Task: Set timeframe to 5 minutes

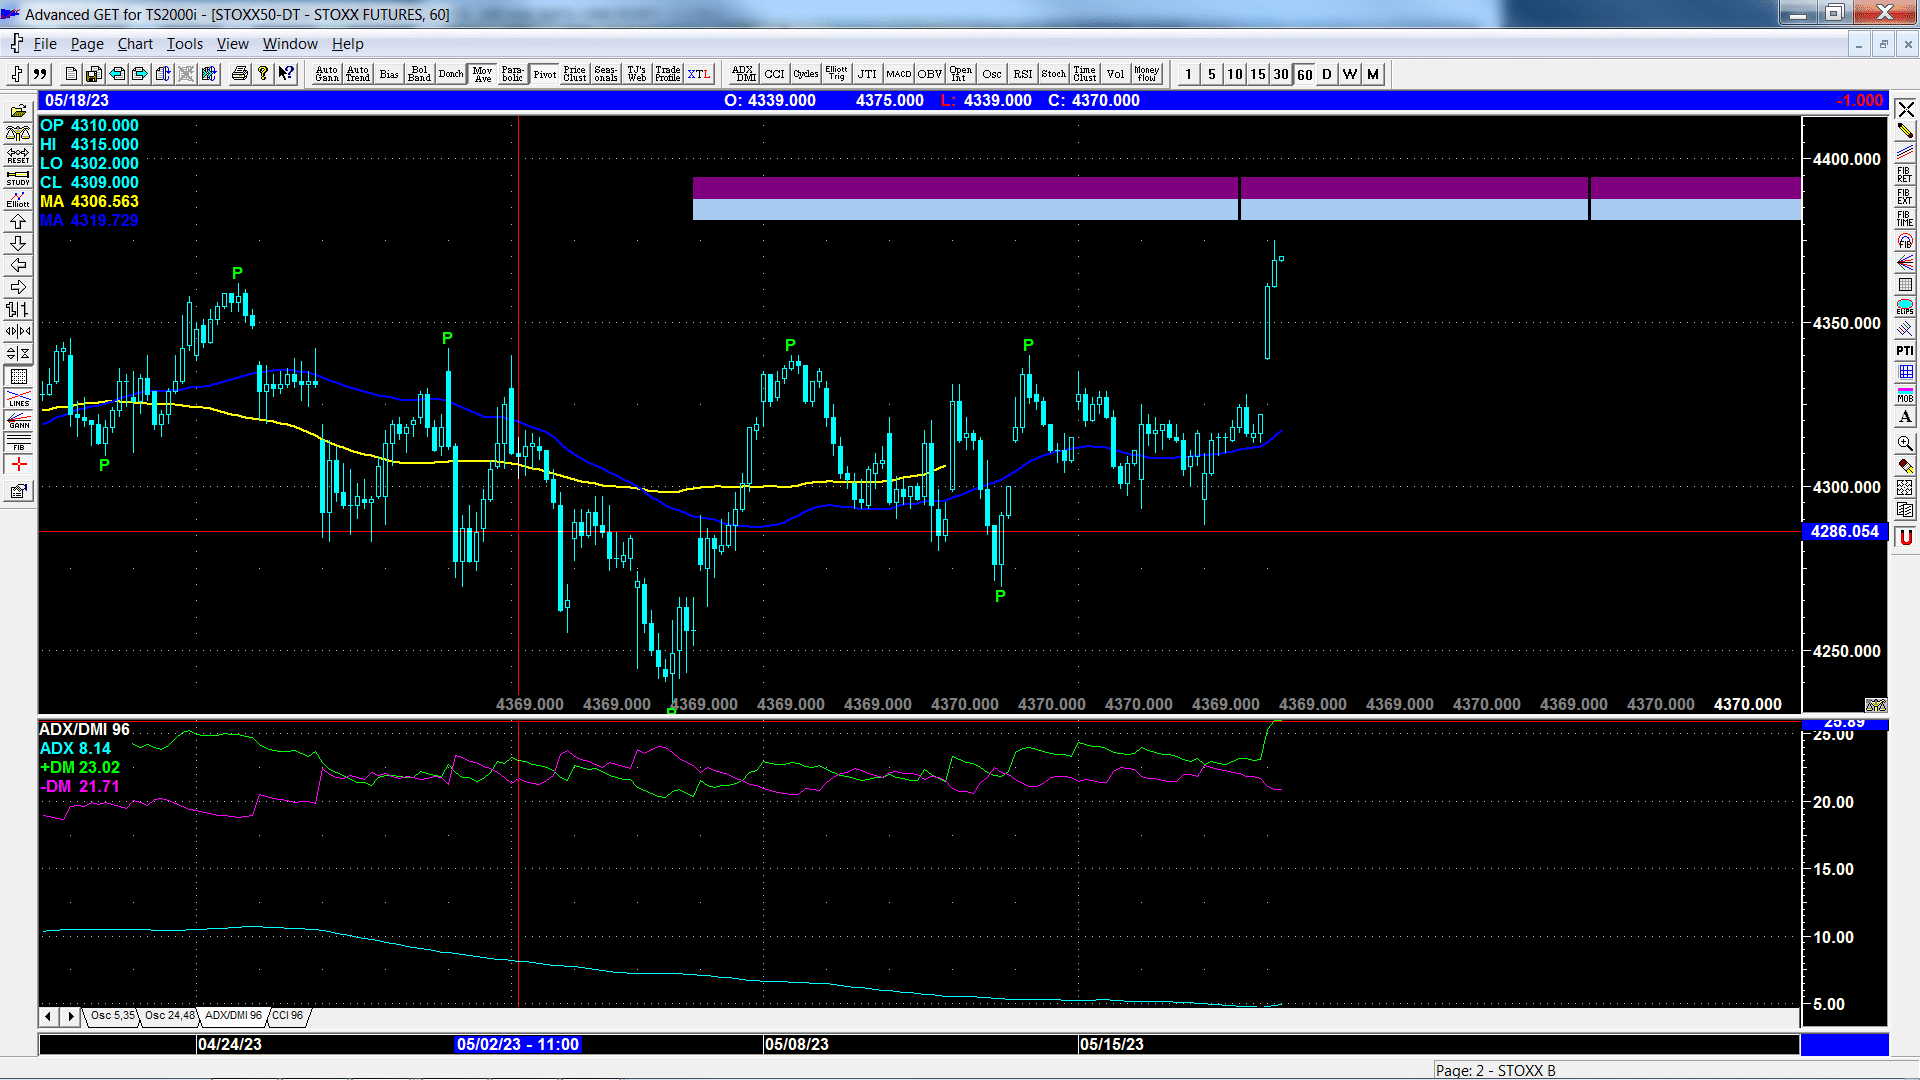Action: coord(1212,74)
